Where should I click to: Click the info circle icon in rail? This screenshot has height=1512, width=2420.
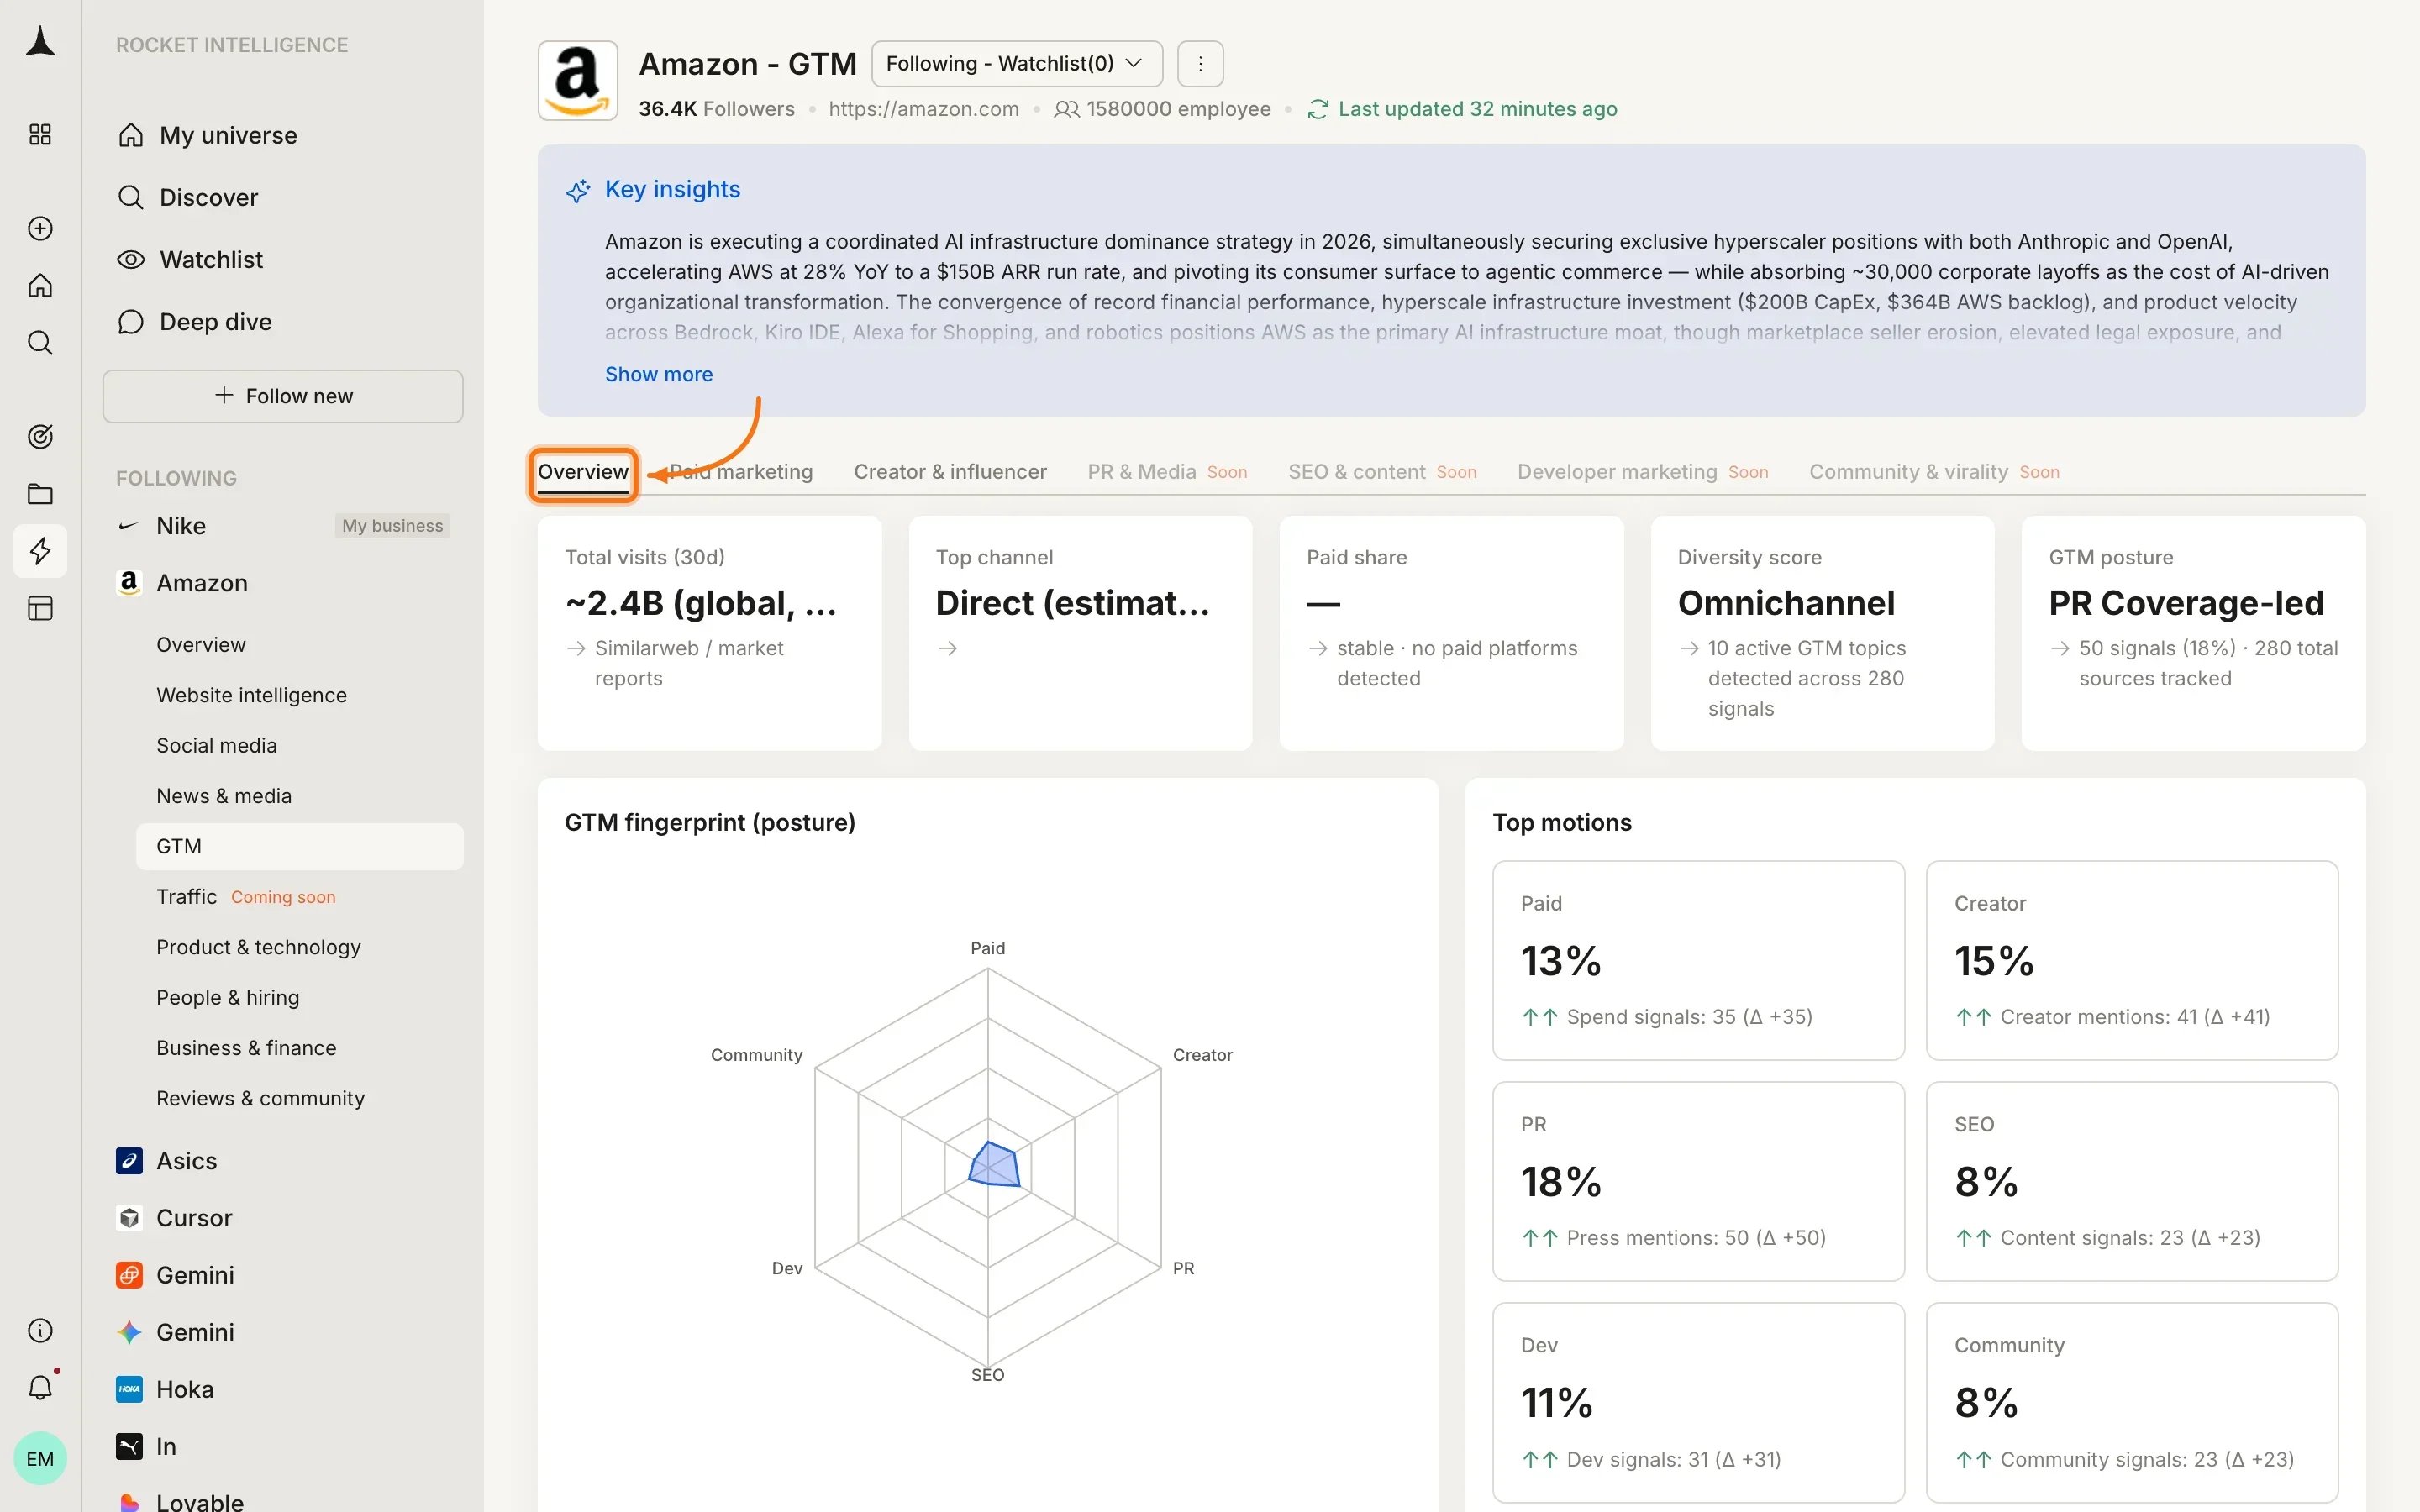40,1331
